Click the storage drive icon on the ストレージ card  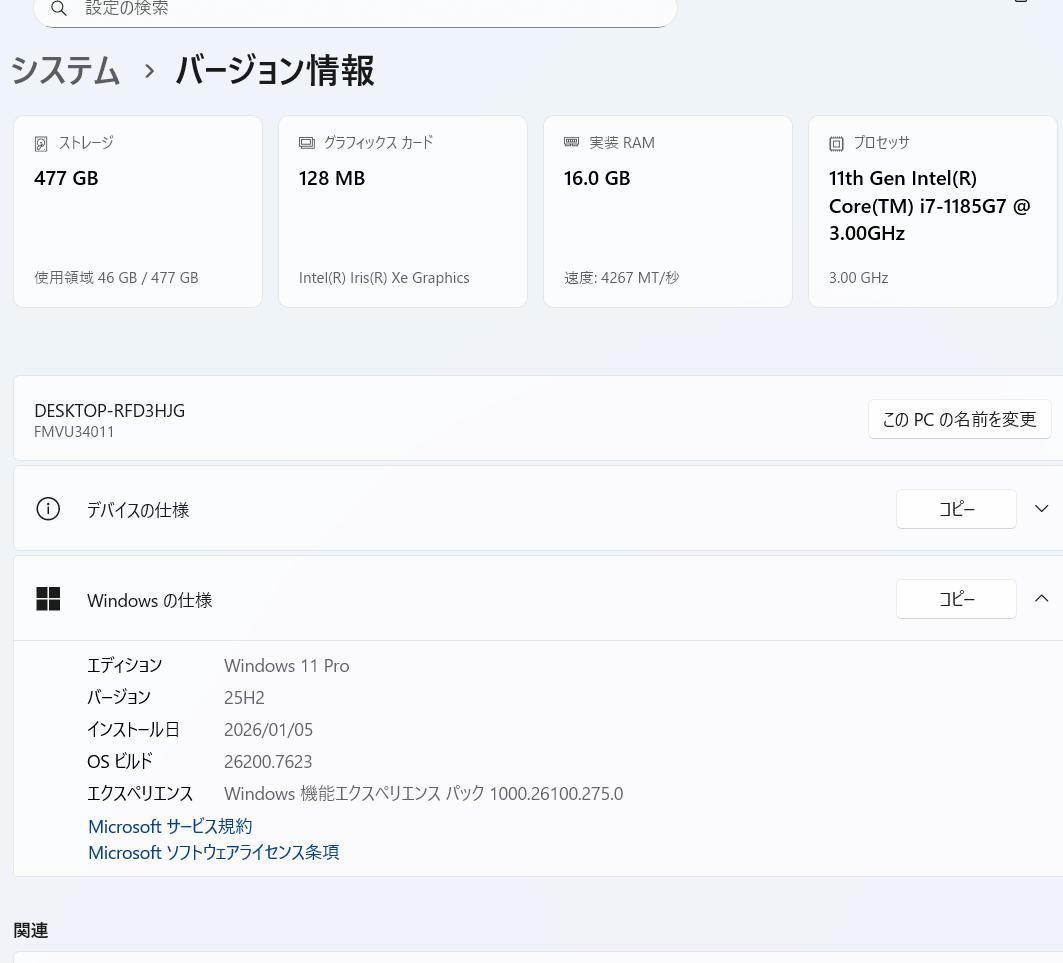[41, 143]
